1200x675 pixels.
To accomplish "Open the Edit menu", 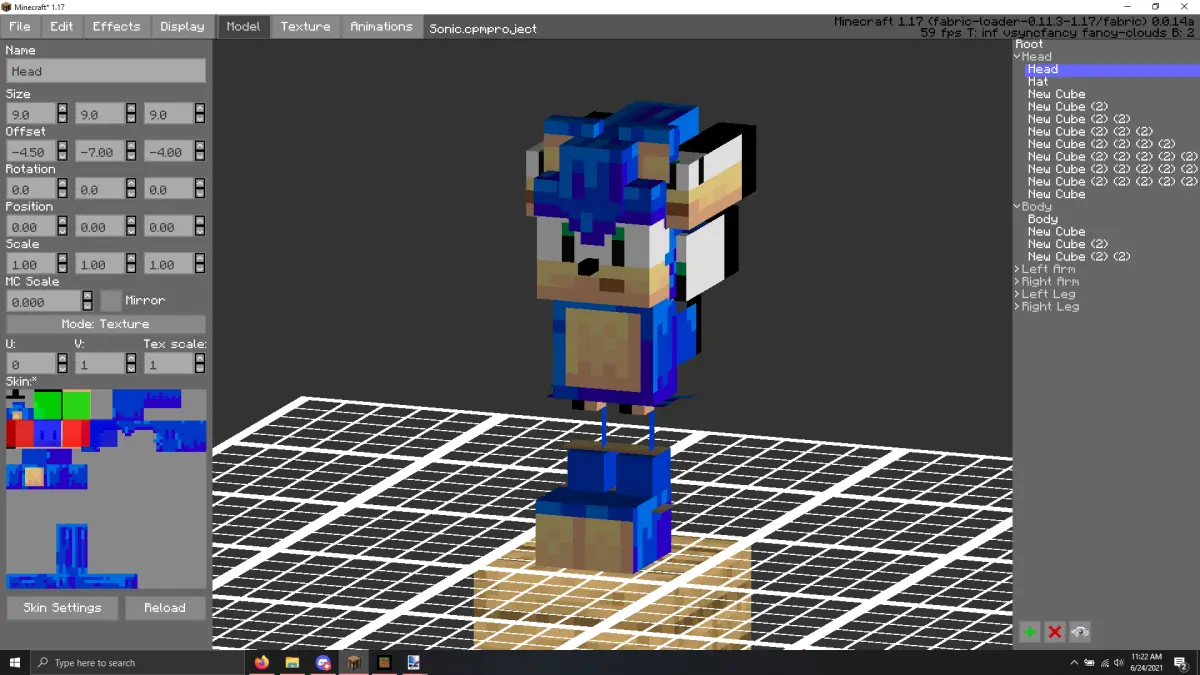I will click(62, 26).
